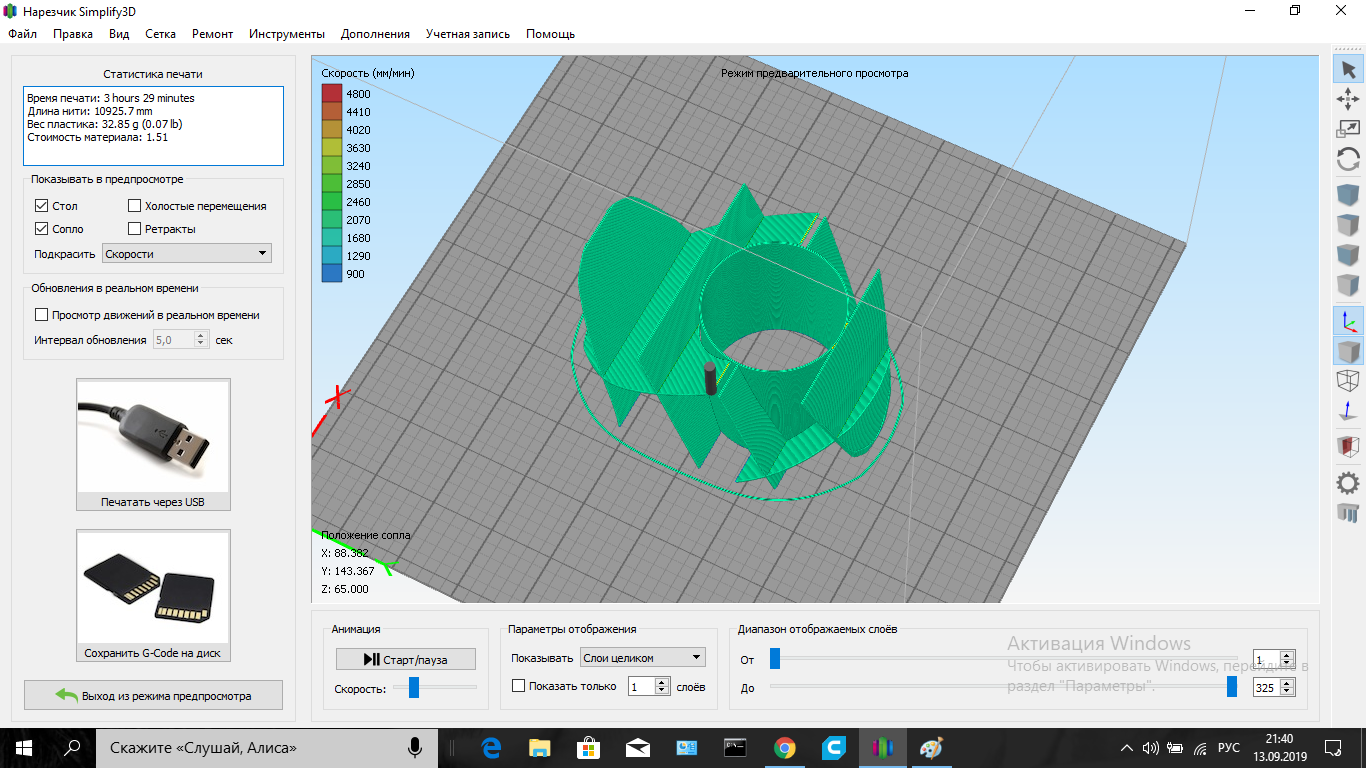The width and height of the screenshot is (1366, 768).
Task: Toggle the coordinate axes display icon
Action: click(1348, 321)
